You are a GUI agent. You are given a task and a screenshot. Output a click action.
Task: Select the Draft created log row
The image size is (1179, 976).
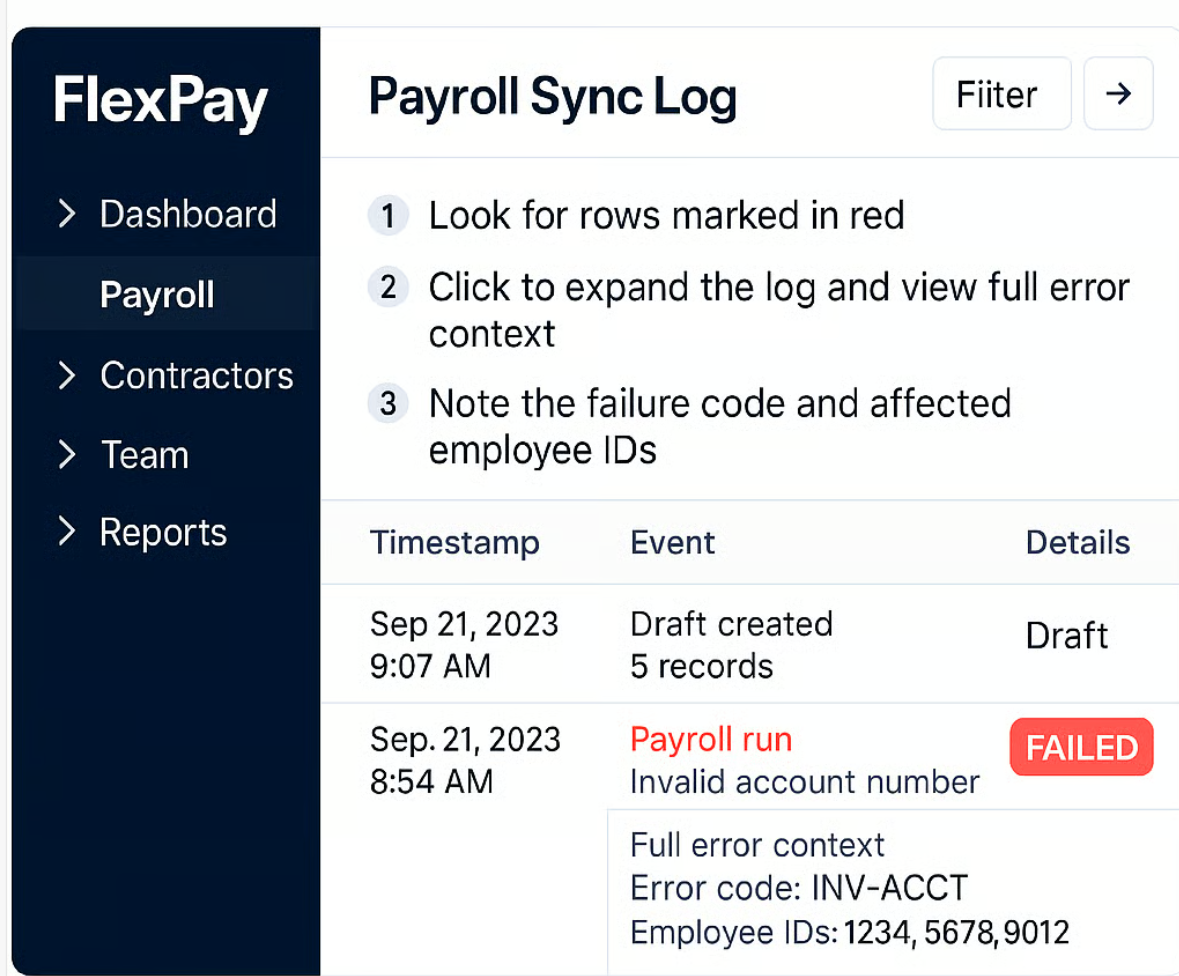tap(731, 644)
